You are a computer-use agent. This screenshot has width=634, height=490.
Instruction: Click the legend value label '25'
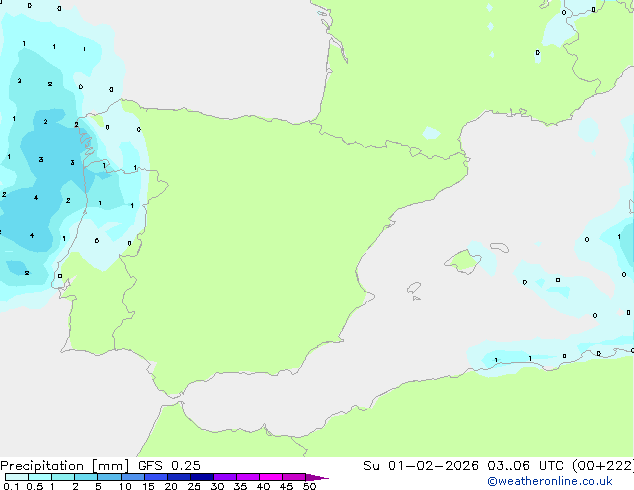pyautogui.click(x=194, y=486)
